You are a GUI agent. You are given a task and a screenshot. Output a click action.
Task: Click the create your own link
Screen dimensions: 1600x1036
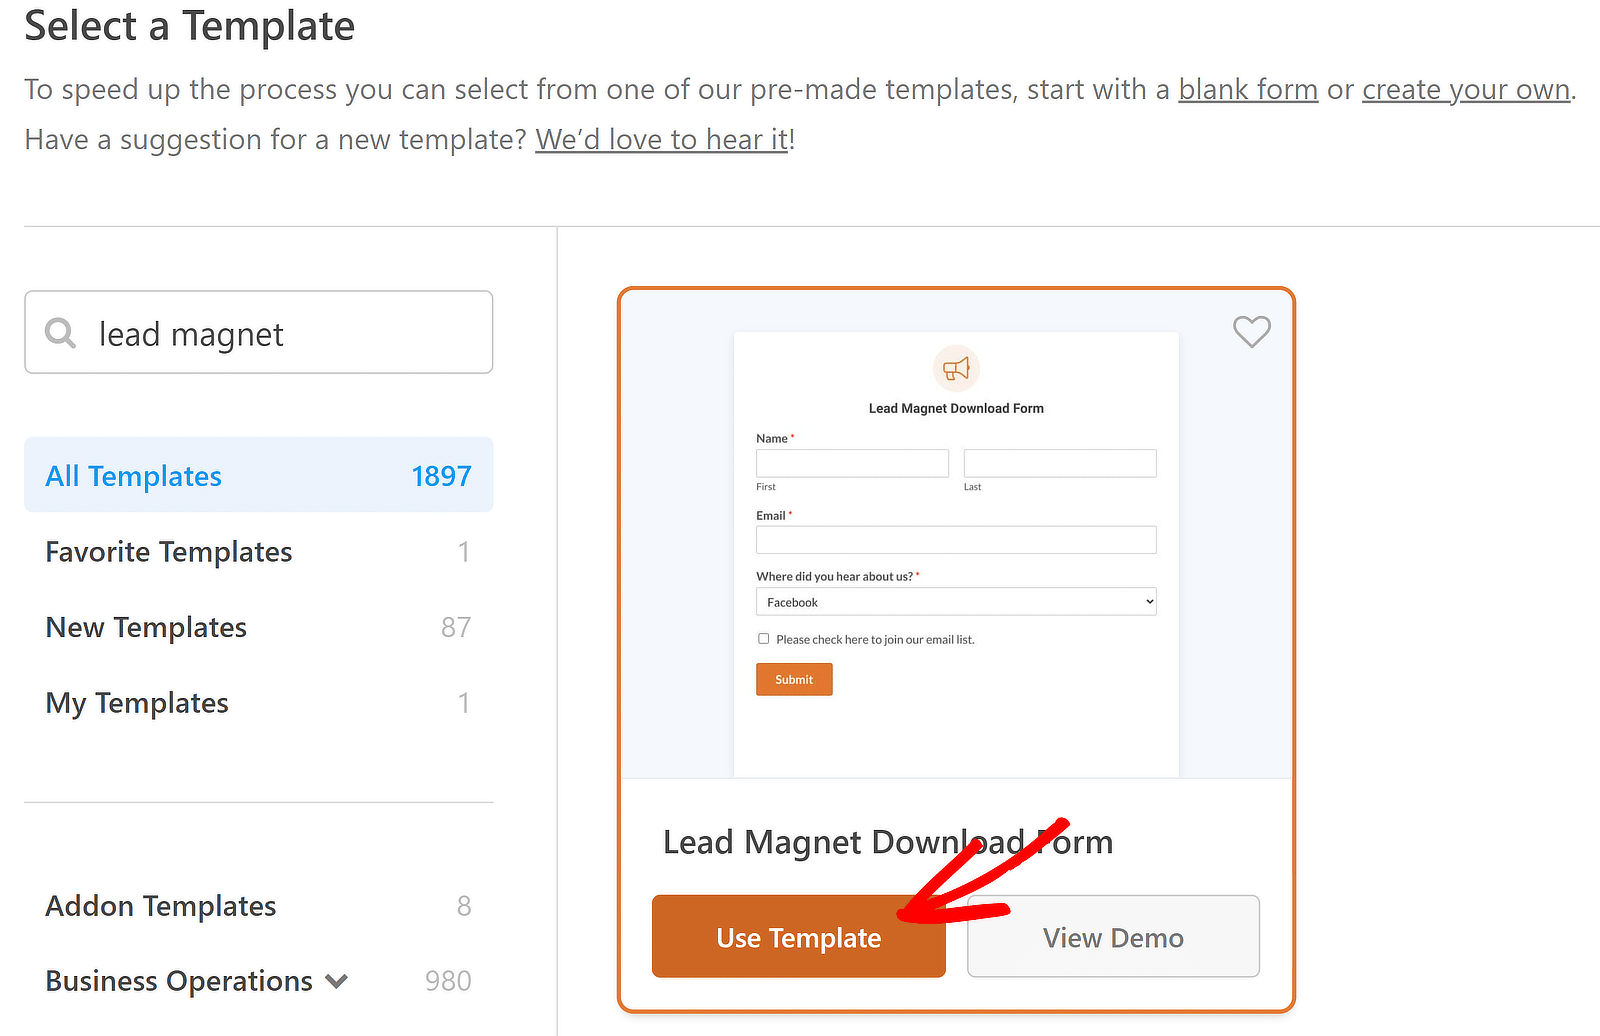coord(1465,89)
